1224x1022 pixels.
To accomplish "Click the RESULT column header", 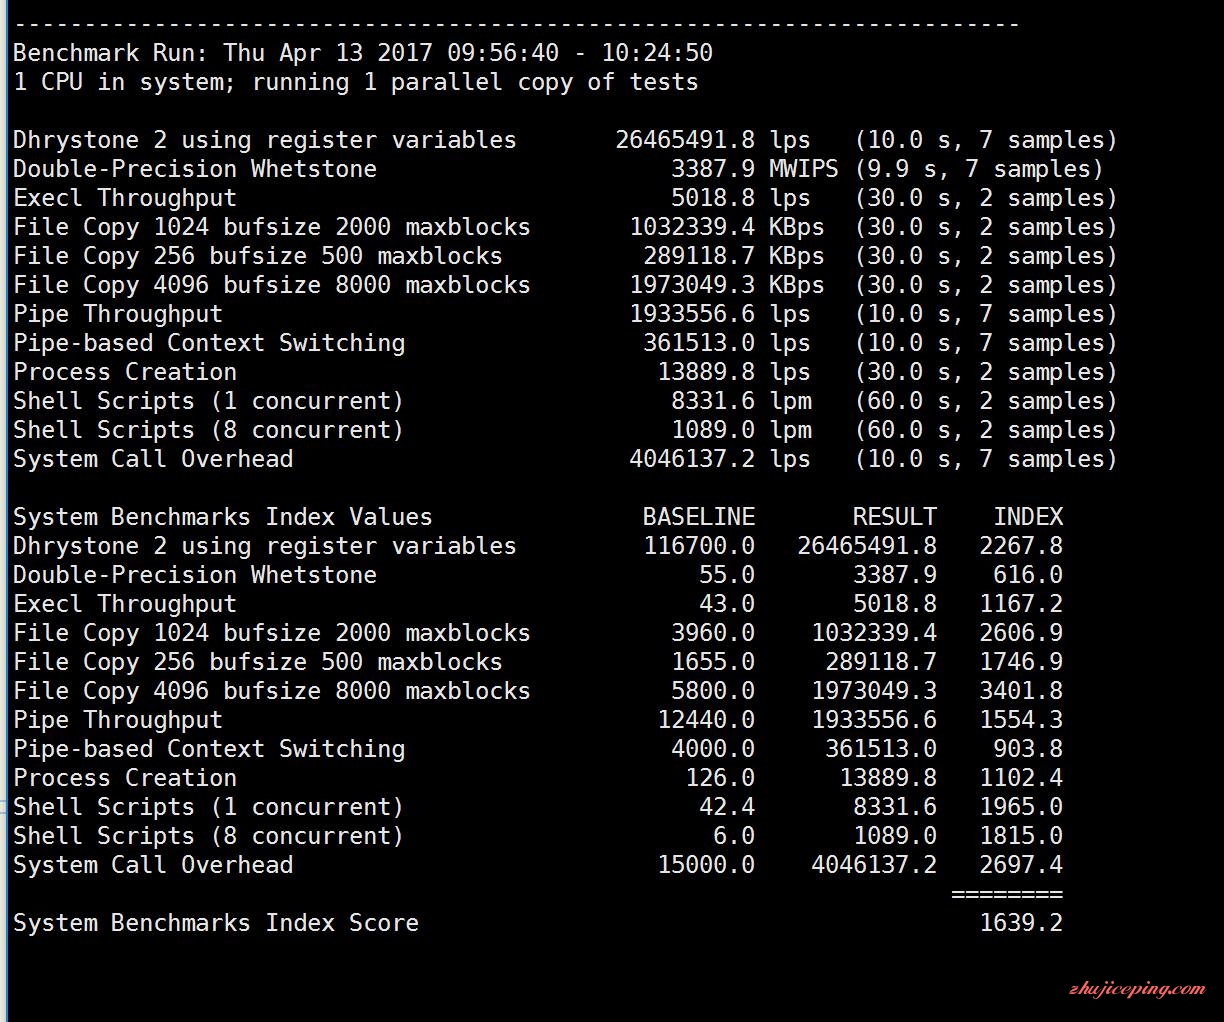I will point(895,517).
